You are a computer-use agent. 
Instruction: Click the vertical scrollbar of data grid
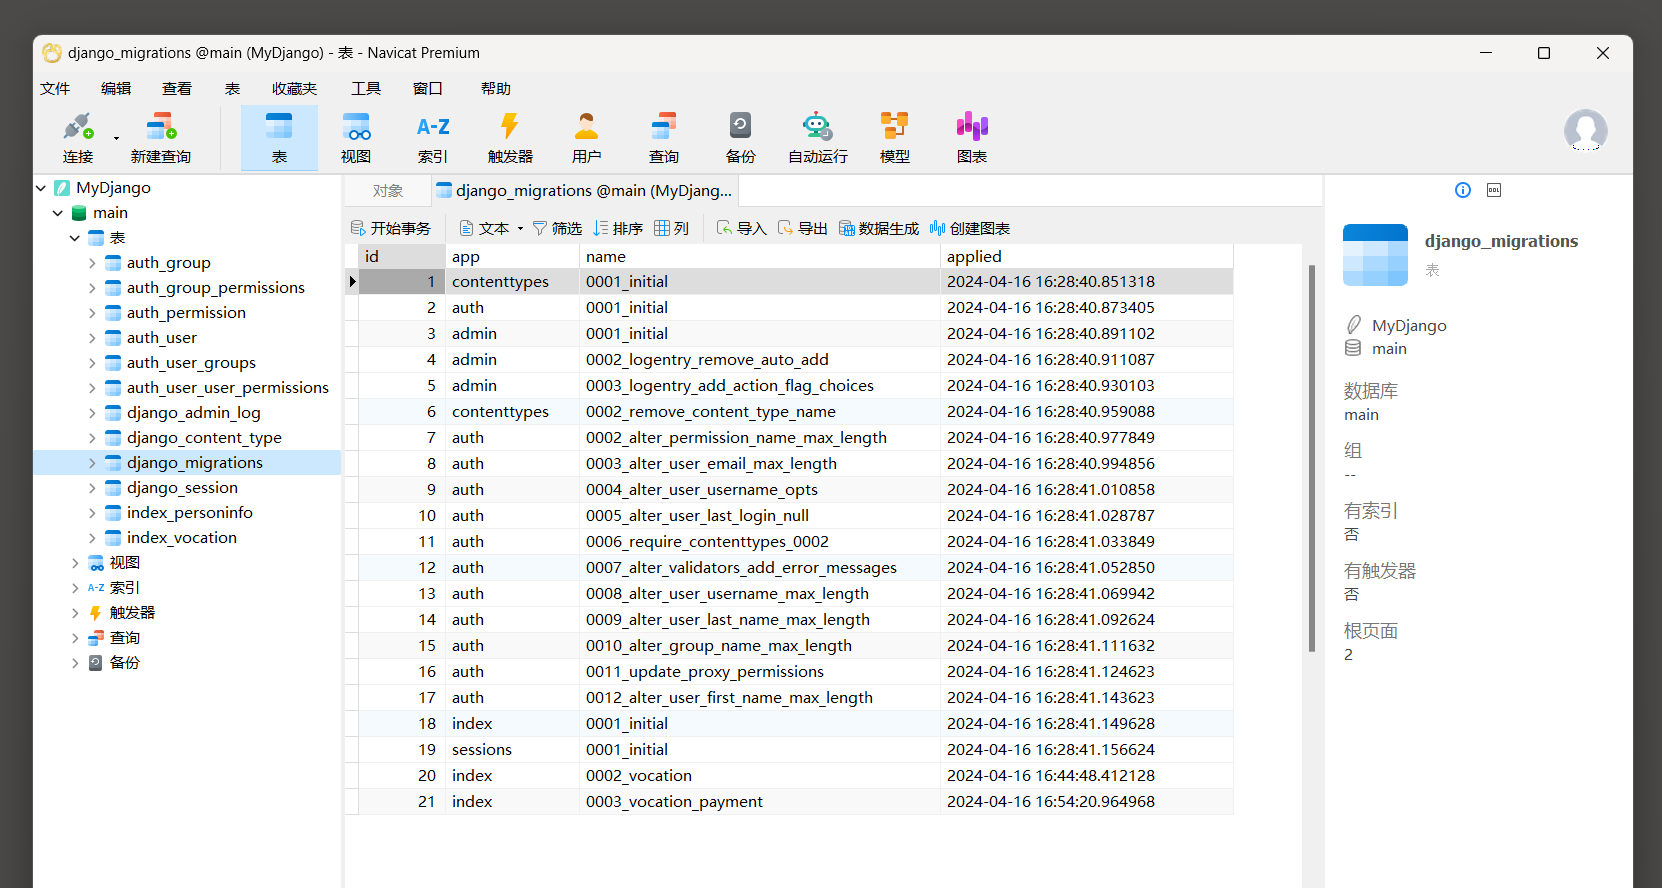(x=1312, y=458)
